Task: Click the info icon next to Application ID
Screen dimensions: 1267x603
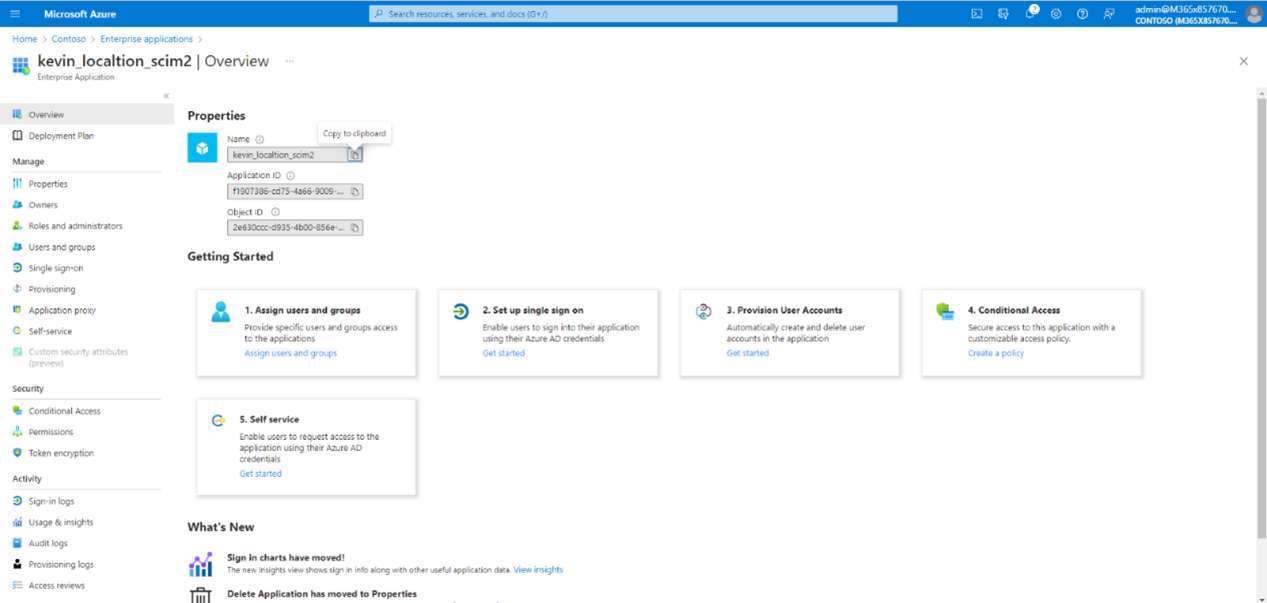Action: [291, 175]
